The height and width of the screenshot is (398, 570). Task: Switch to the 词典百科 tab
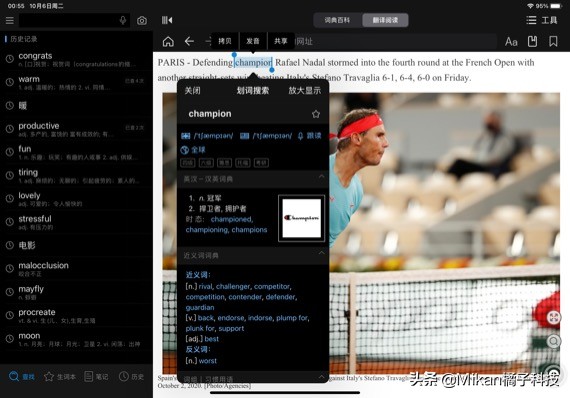coord(337,20)
